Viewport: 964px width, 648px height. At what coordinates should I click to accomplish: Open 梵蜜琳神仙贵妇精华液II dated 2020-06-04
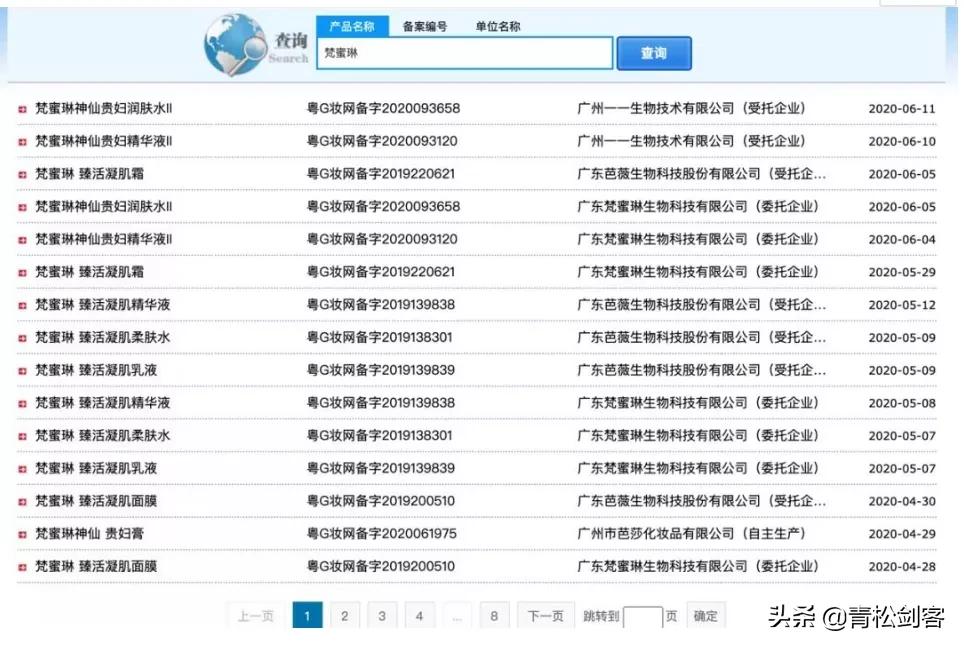[x=103, y=239]
